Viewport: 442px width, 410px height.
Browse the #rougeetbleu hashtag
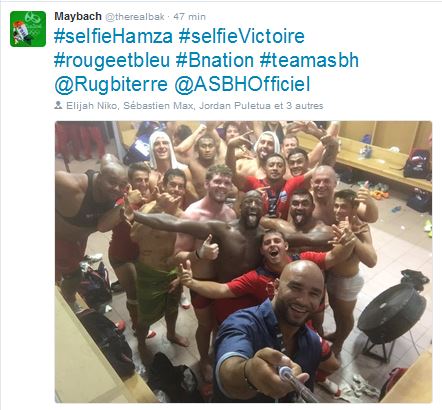pyautogui.click(x=112, y=60)
